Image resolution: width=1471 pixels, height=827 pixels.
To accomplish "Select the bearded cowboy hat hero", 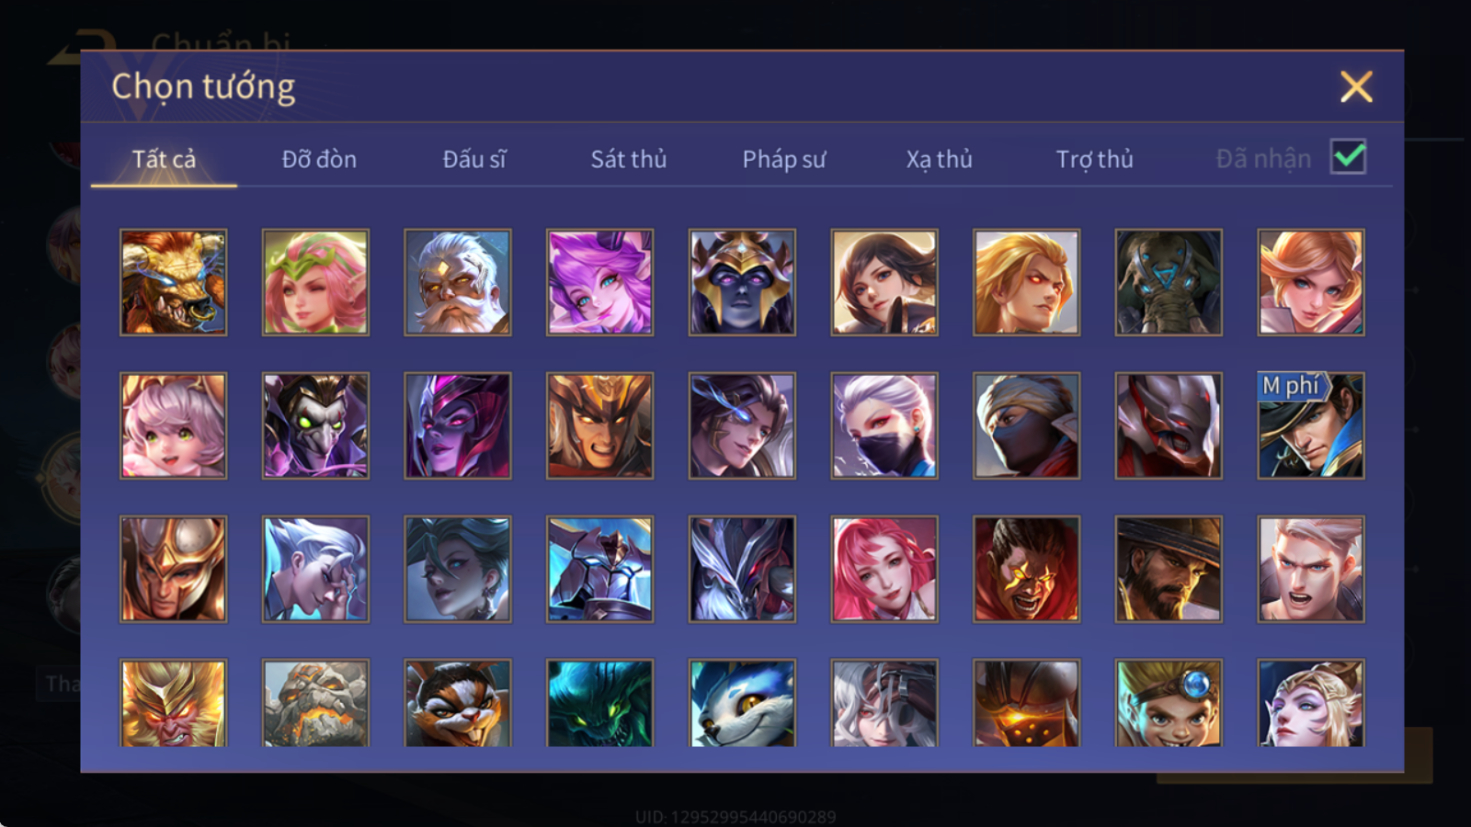I will pos(1168,569).
